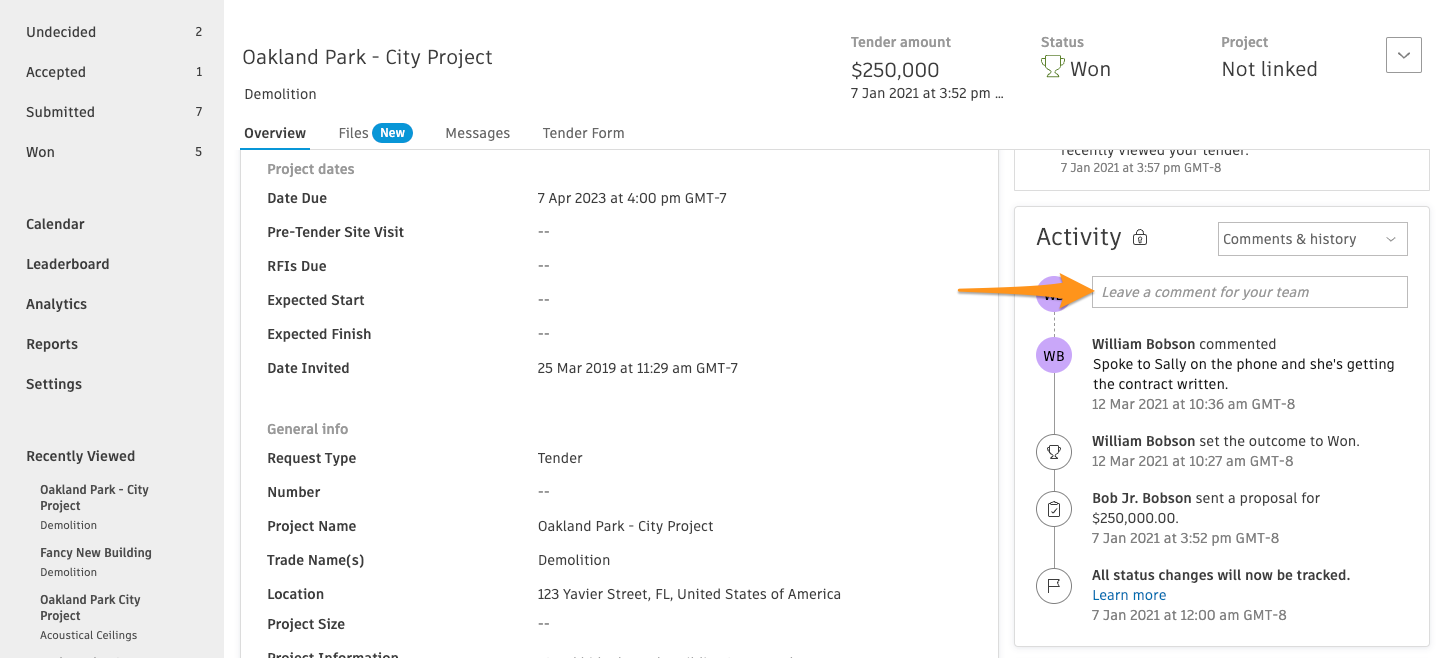
Task: Open Analytics from the sidebar
Action: pos(56,304)
